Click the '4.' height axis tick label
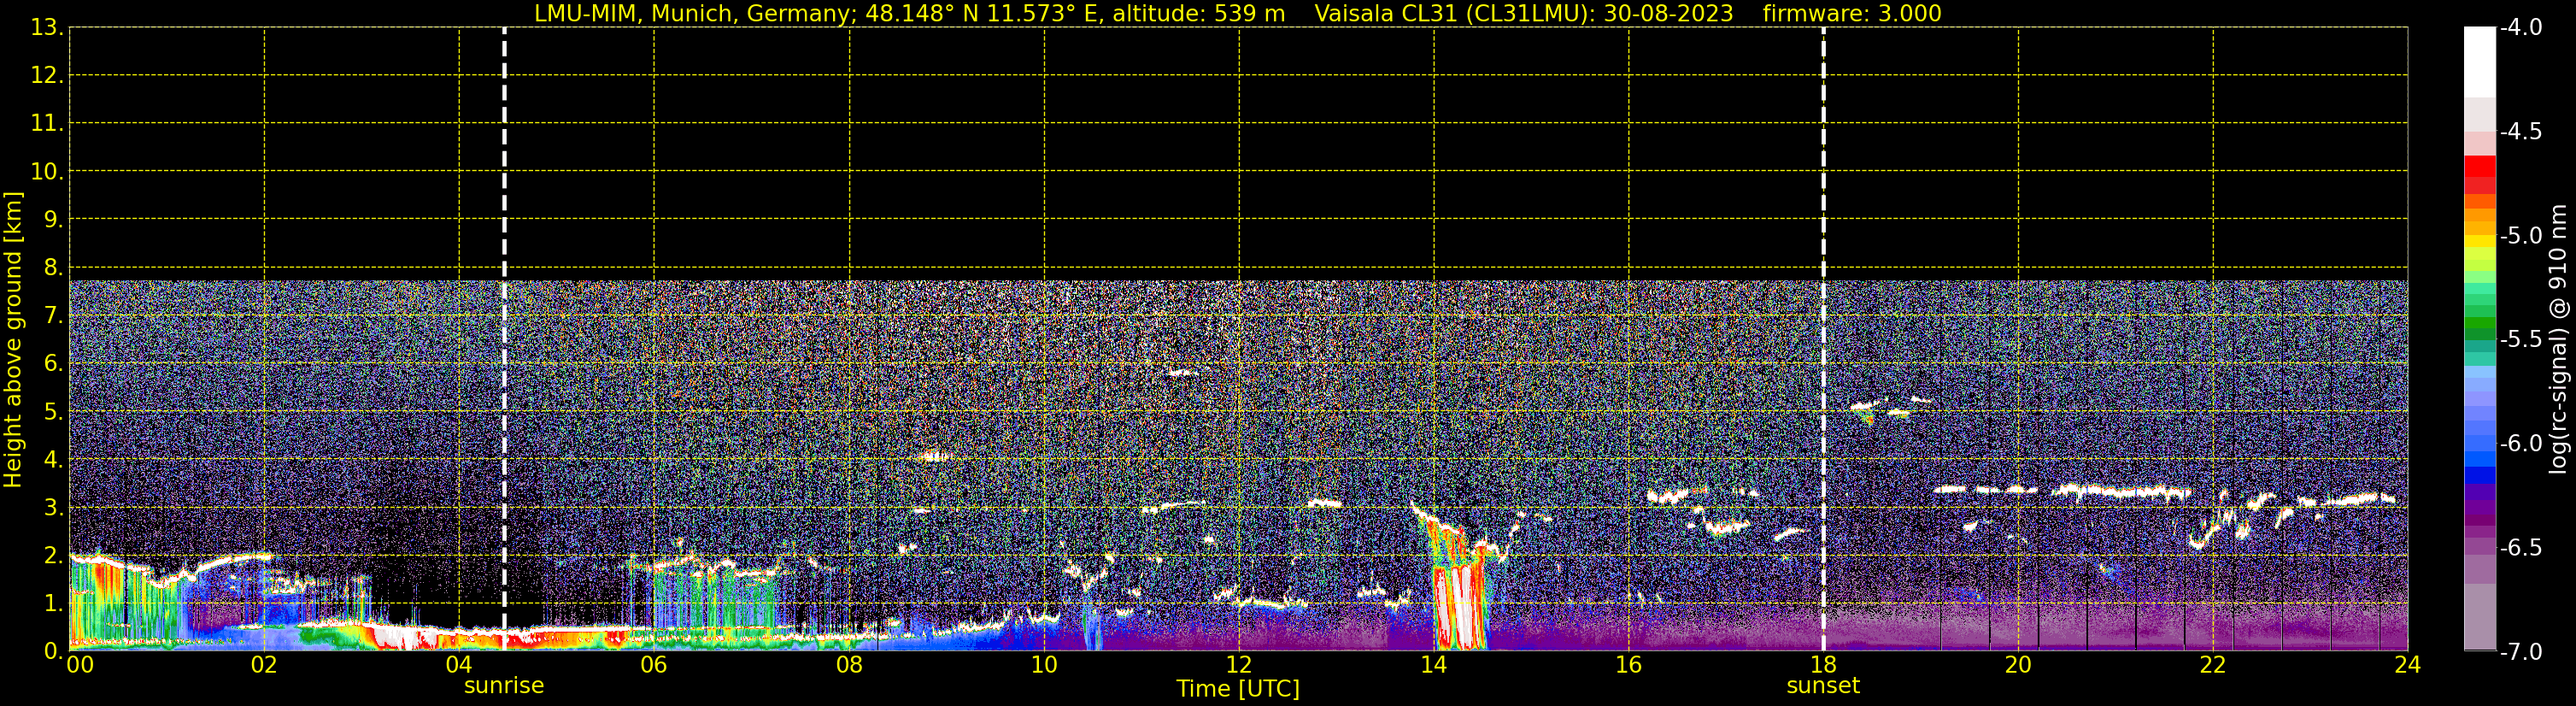Screen dimensions: 2576x706 point(53,460)
